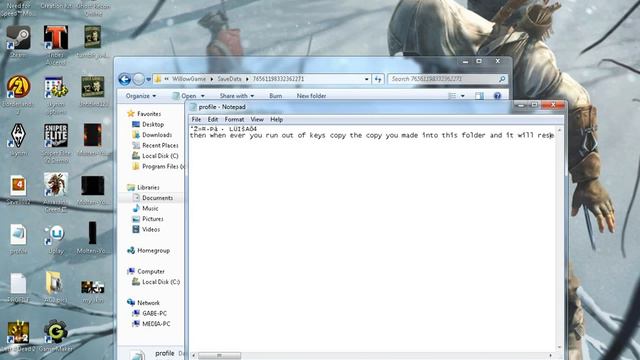
Task: Open Notepad File menu
Action: point(196,120)
